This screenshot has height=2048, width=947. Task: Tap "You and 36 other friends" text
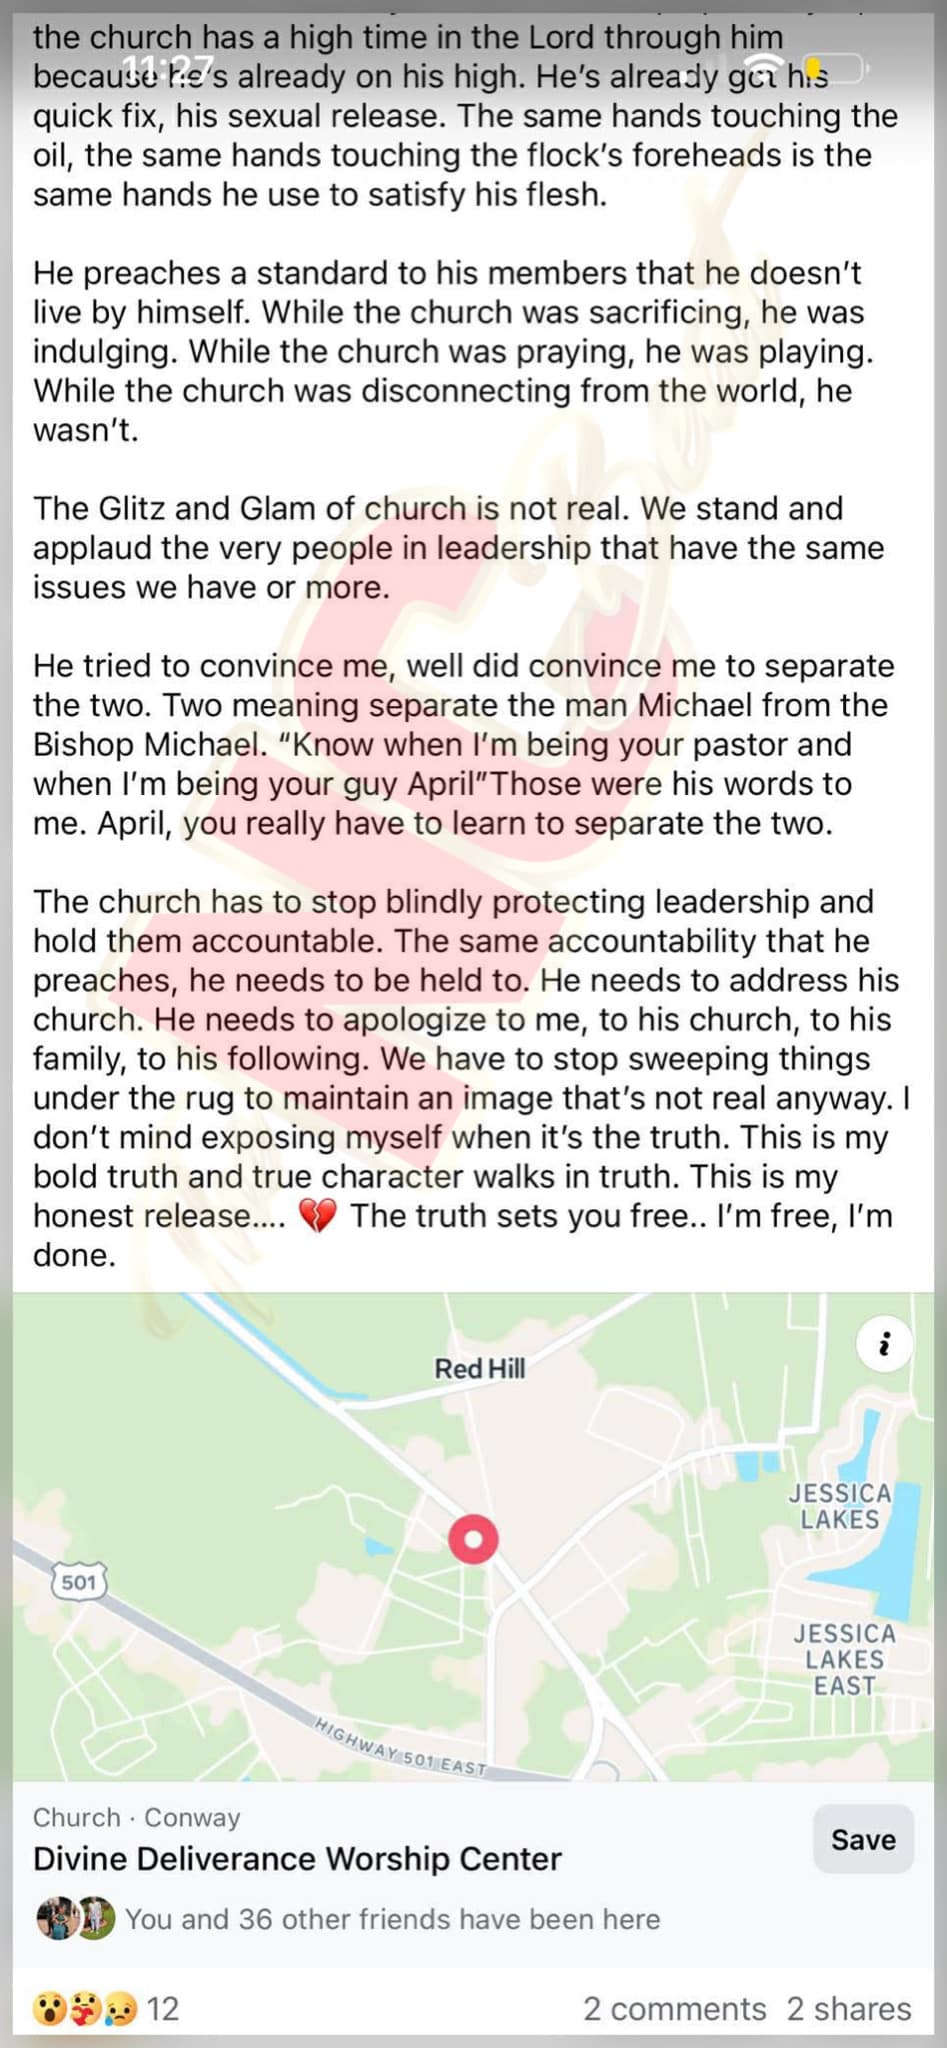point(392,1919)
